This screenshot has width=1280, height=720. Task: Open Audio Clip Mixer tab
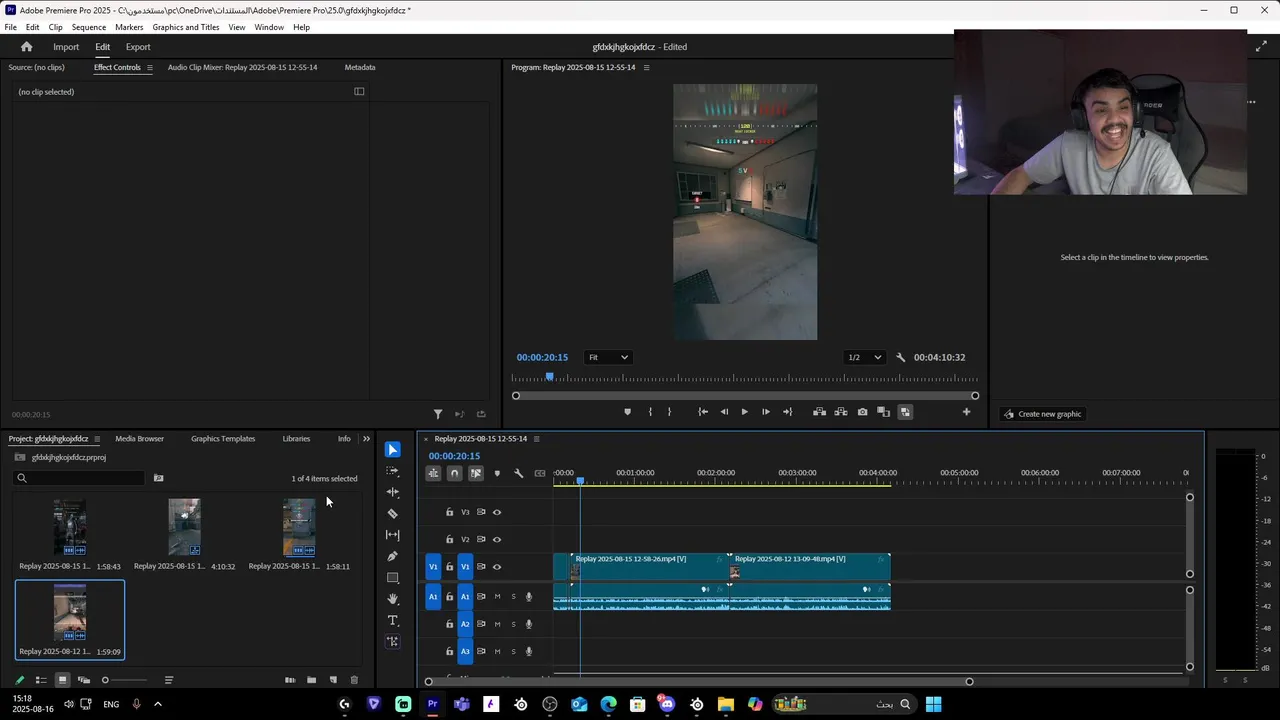(x=242, y=67)
